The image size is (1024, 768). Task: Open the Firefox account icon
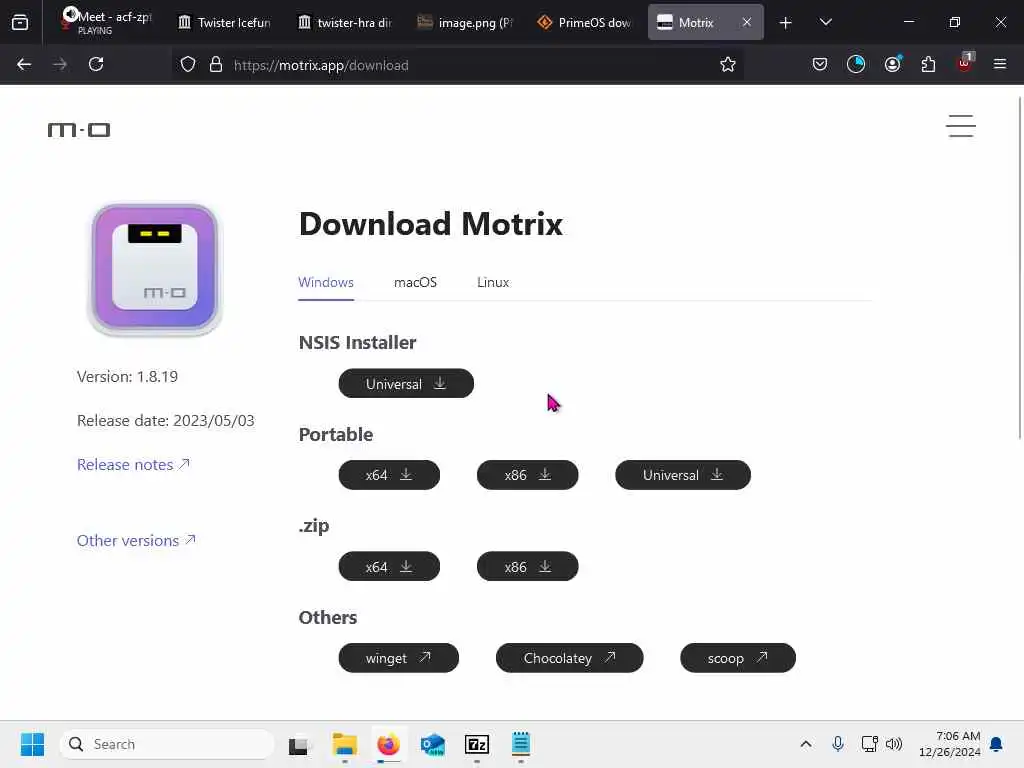[892, 64]
